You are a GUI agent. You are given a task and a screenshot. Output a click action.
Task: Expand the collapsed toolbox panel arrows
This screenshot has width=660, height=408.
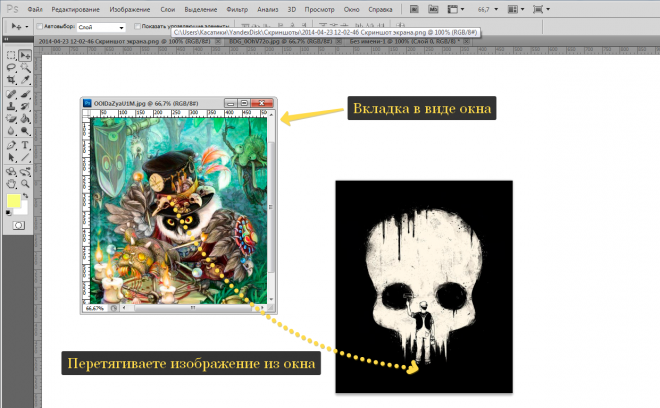tap(6, 39)
